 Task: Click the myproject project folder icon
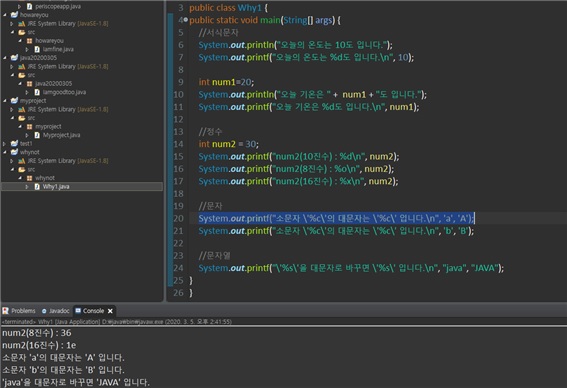pyautogui.click(x=14, y=100)
